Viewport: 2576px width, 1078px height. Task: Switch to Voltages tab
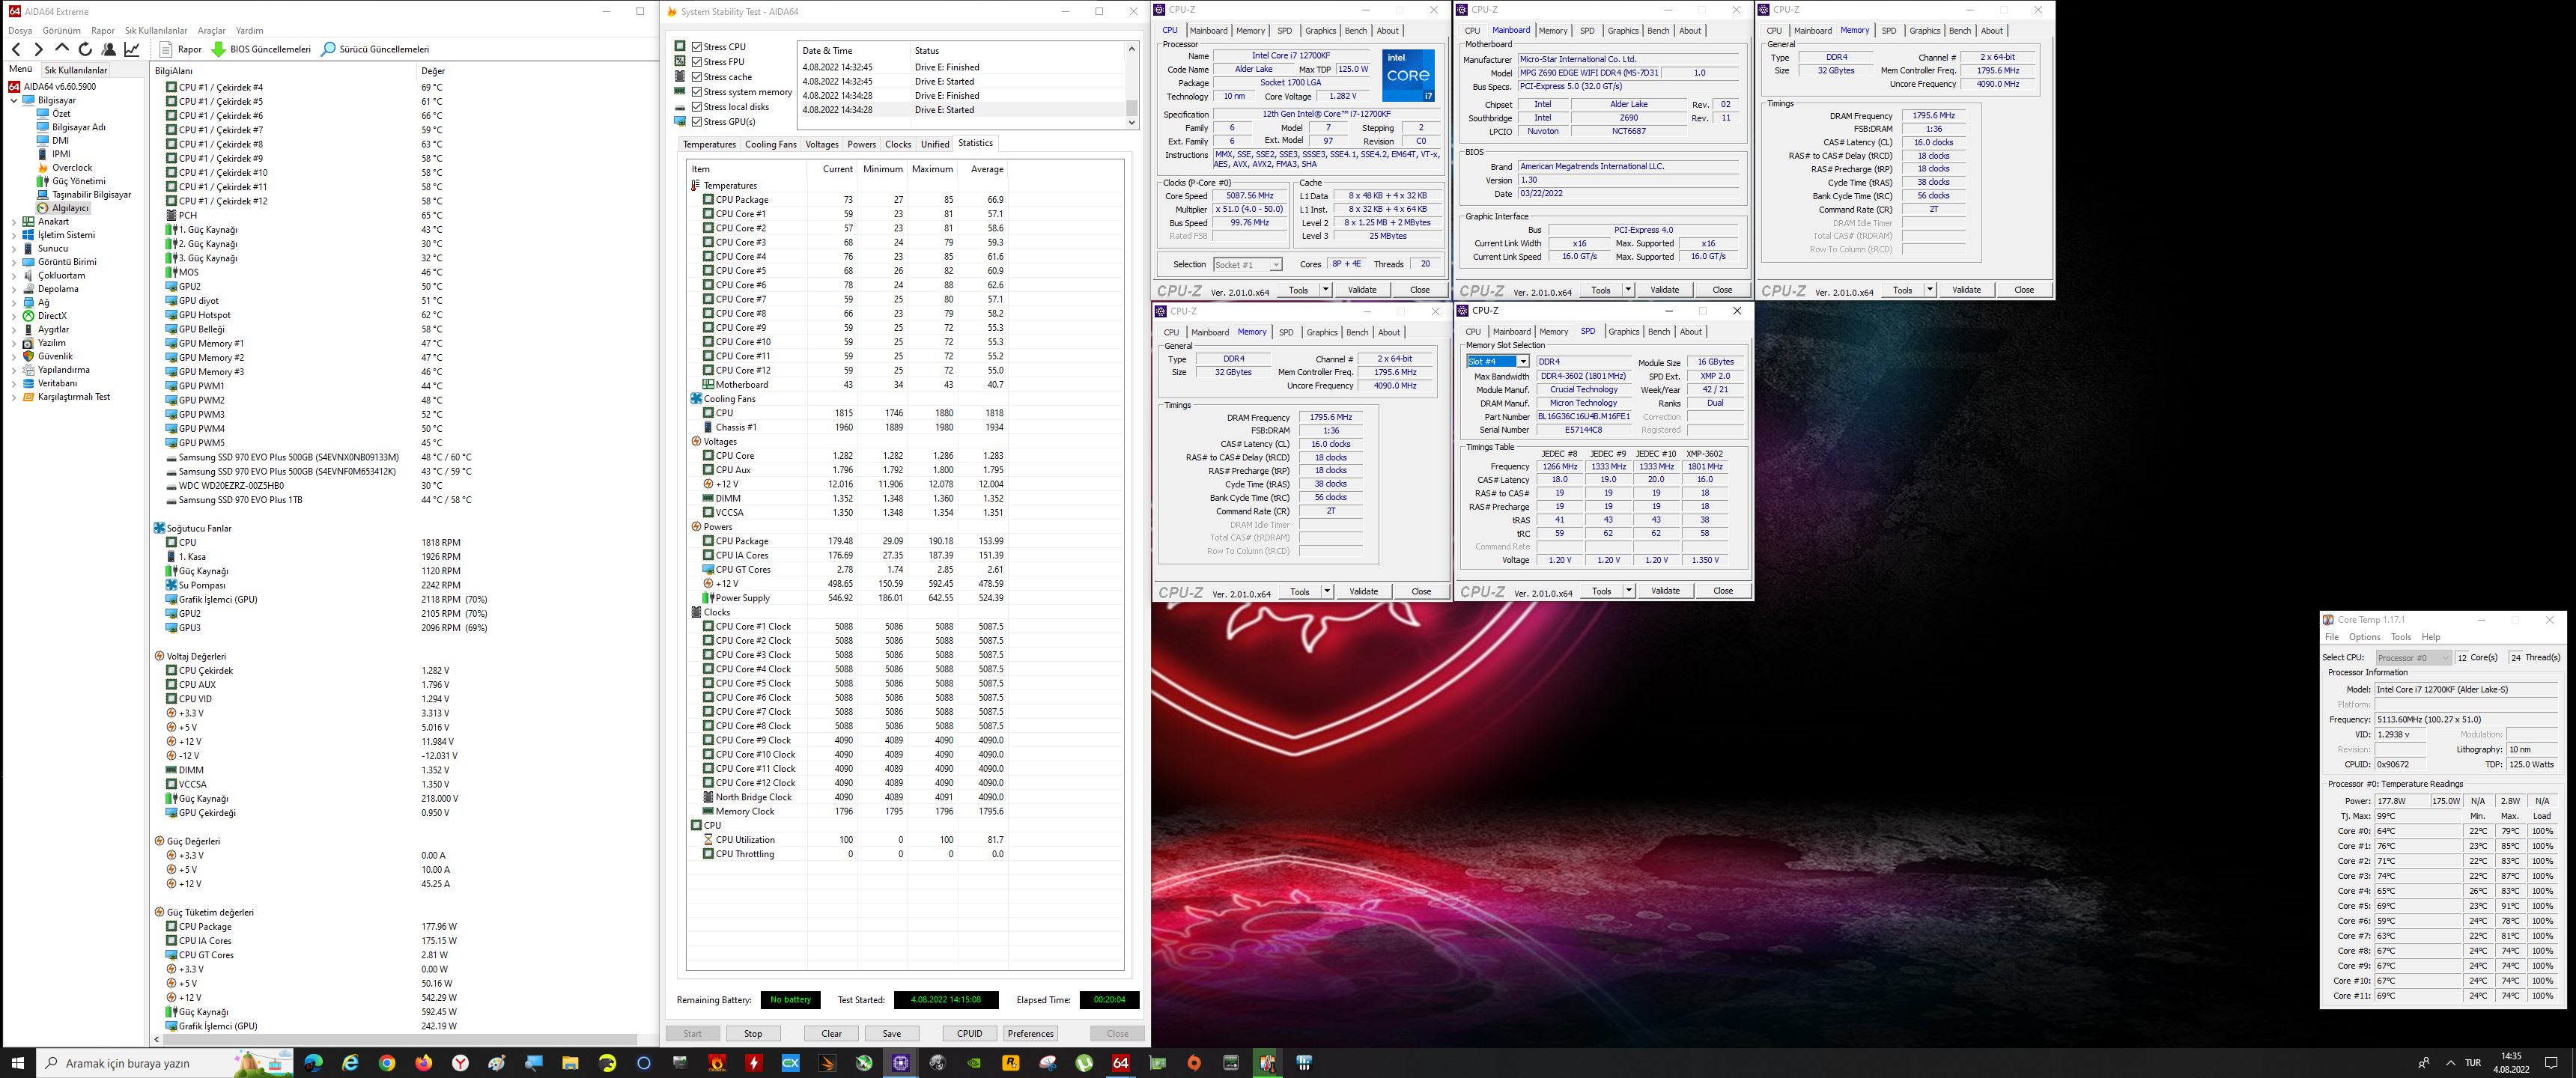pyautogui.click(x=822, y=144)
